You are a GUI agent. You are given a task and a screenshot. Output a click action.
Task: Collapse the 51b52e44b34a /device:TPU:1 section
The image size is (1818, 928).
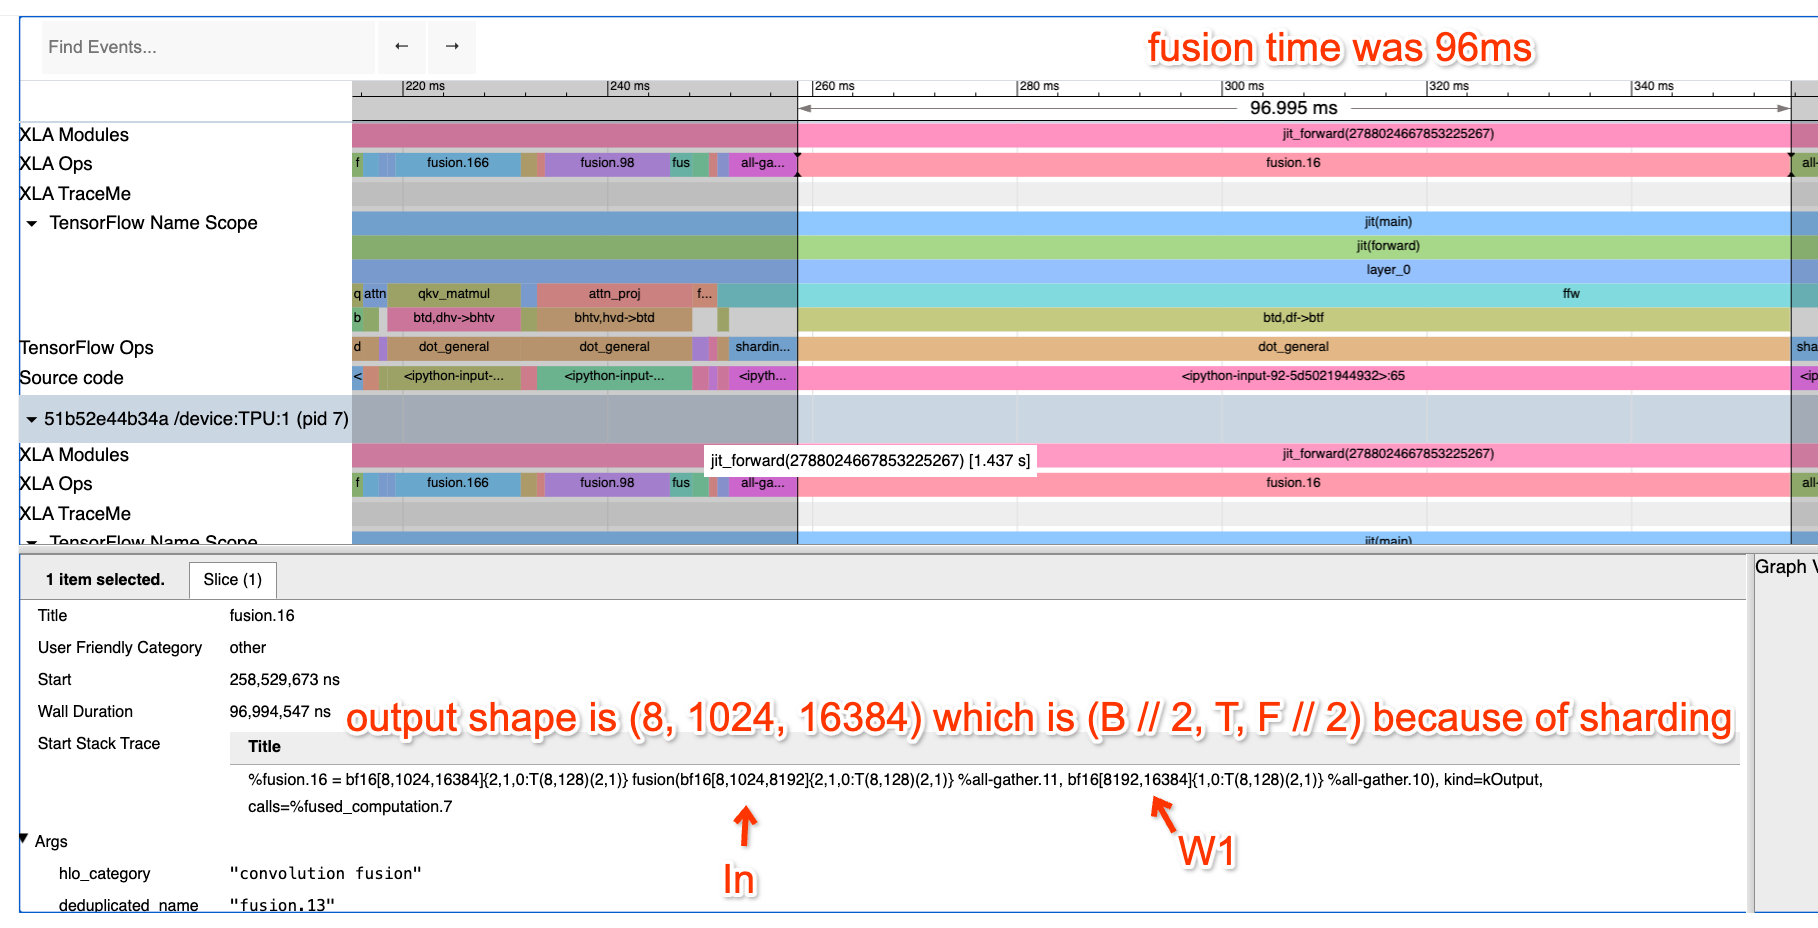(x=31, y=419)
